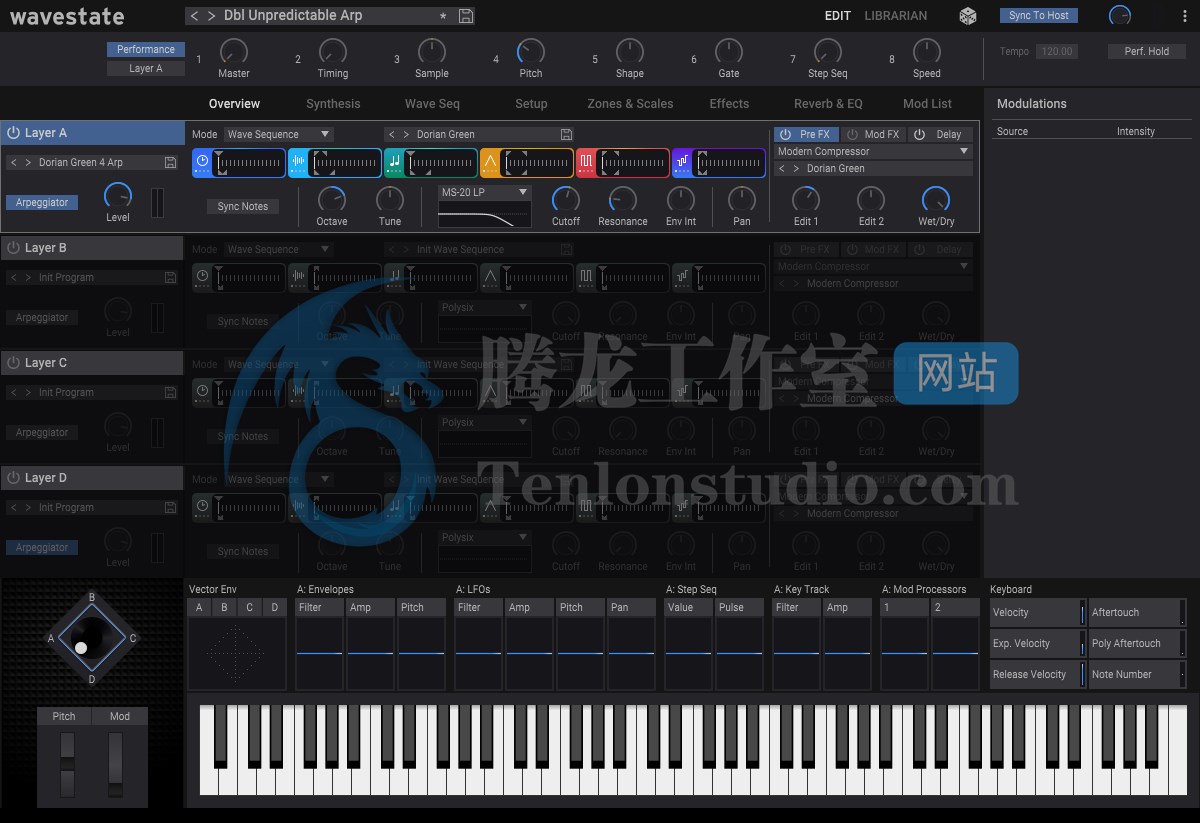The width and height of the screenshot is (1200, 823).
Task: Open the Zones & Scales tab
Action: (x=630, y=104)
